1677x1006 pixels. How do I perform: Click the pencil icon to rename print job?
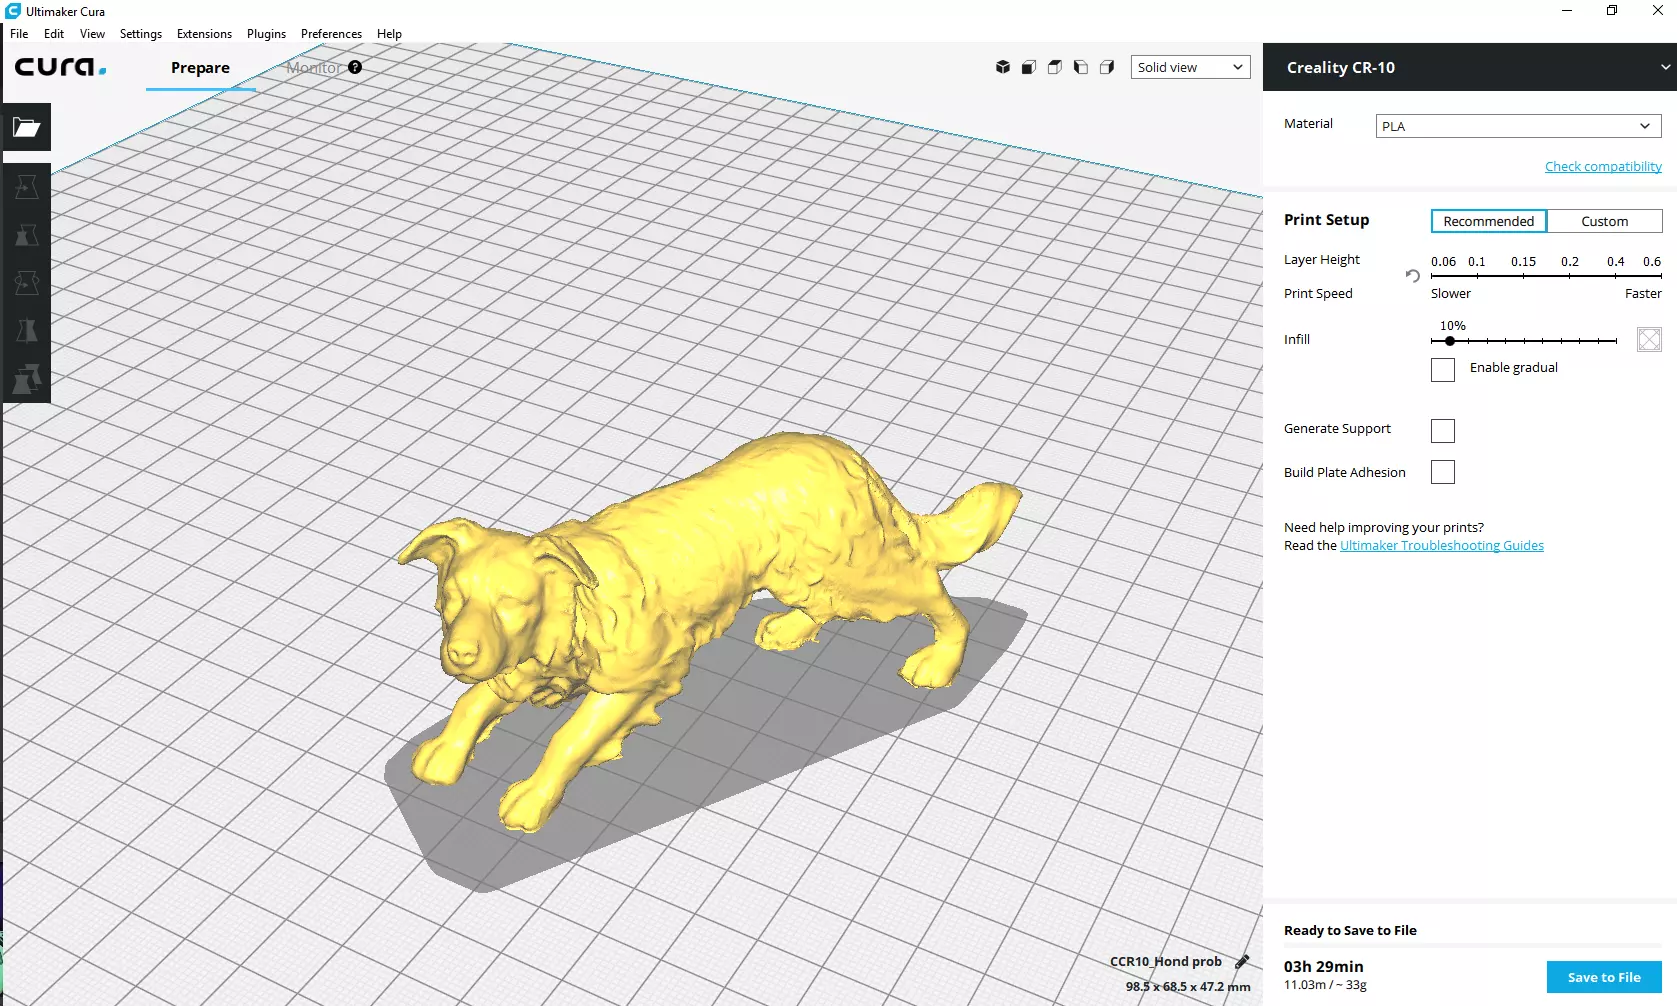pyautogui.click(x=1242, y=961)
